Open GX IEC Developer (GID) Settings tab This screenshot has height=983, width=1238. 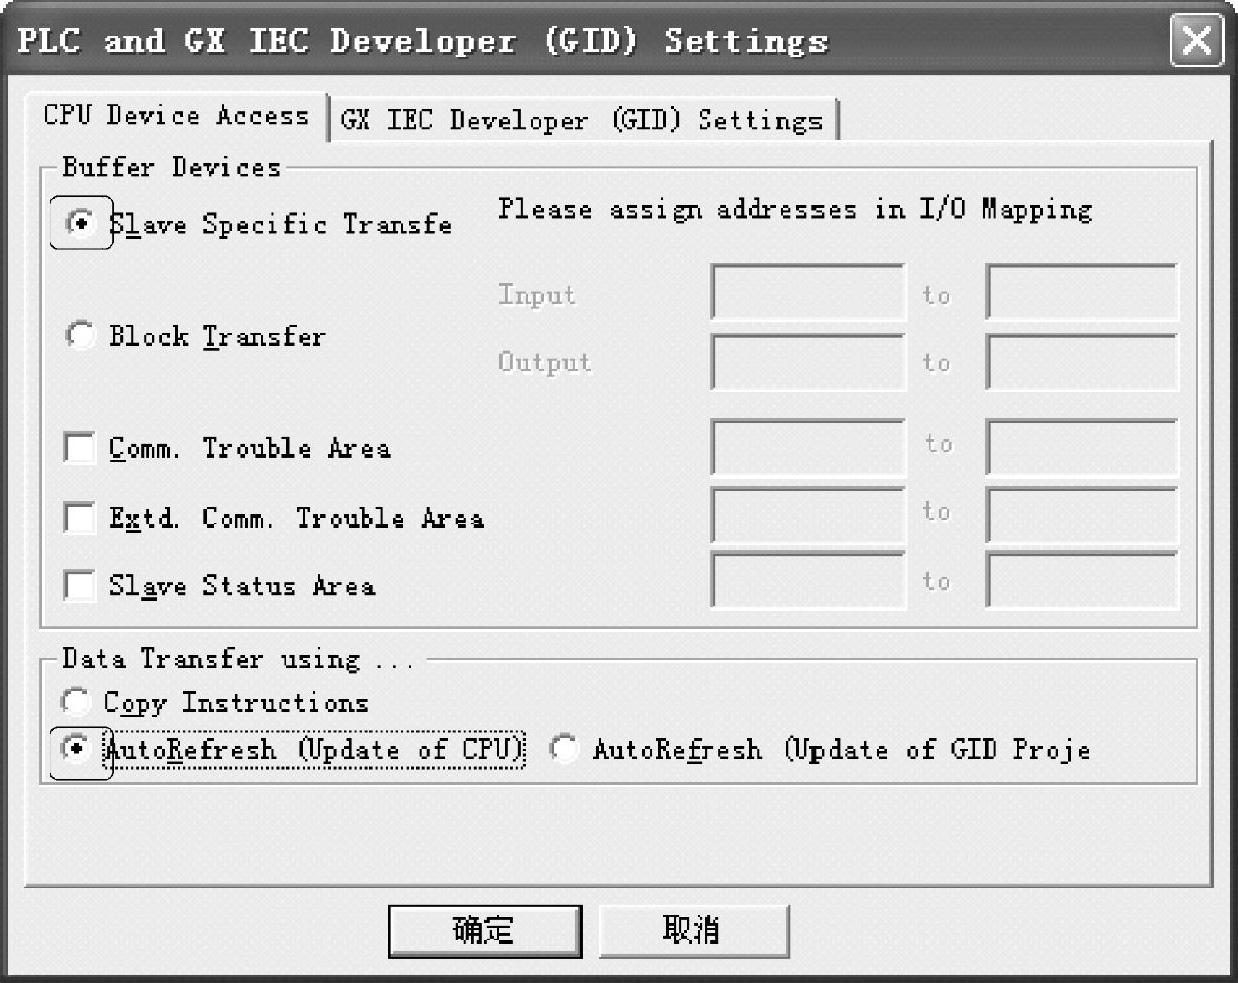[582, 120]
